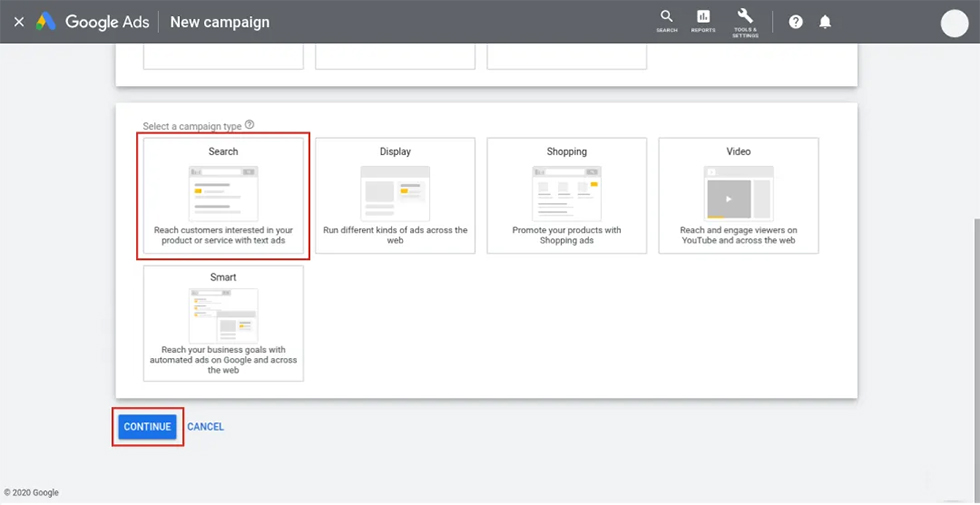Viewport: 980px width, 505px height.
Task: Open Tools & Settings wrench icon
Action: pos(745,20)
